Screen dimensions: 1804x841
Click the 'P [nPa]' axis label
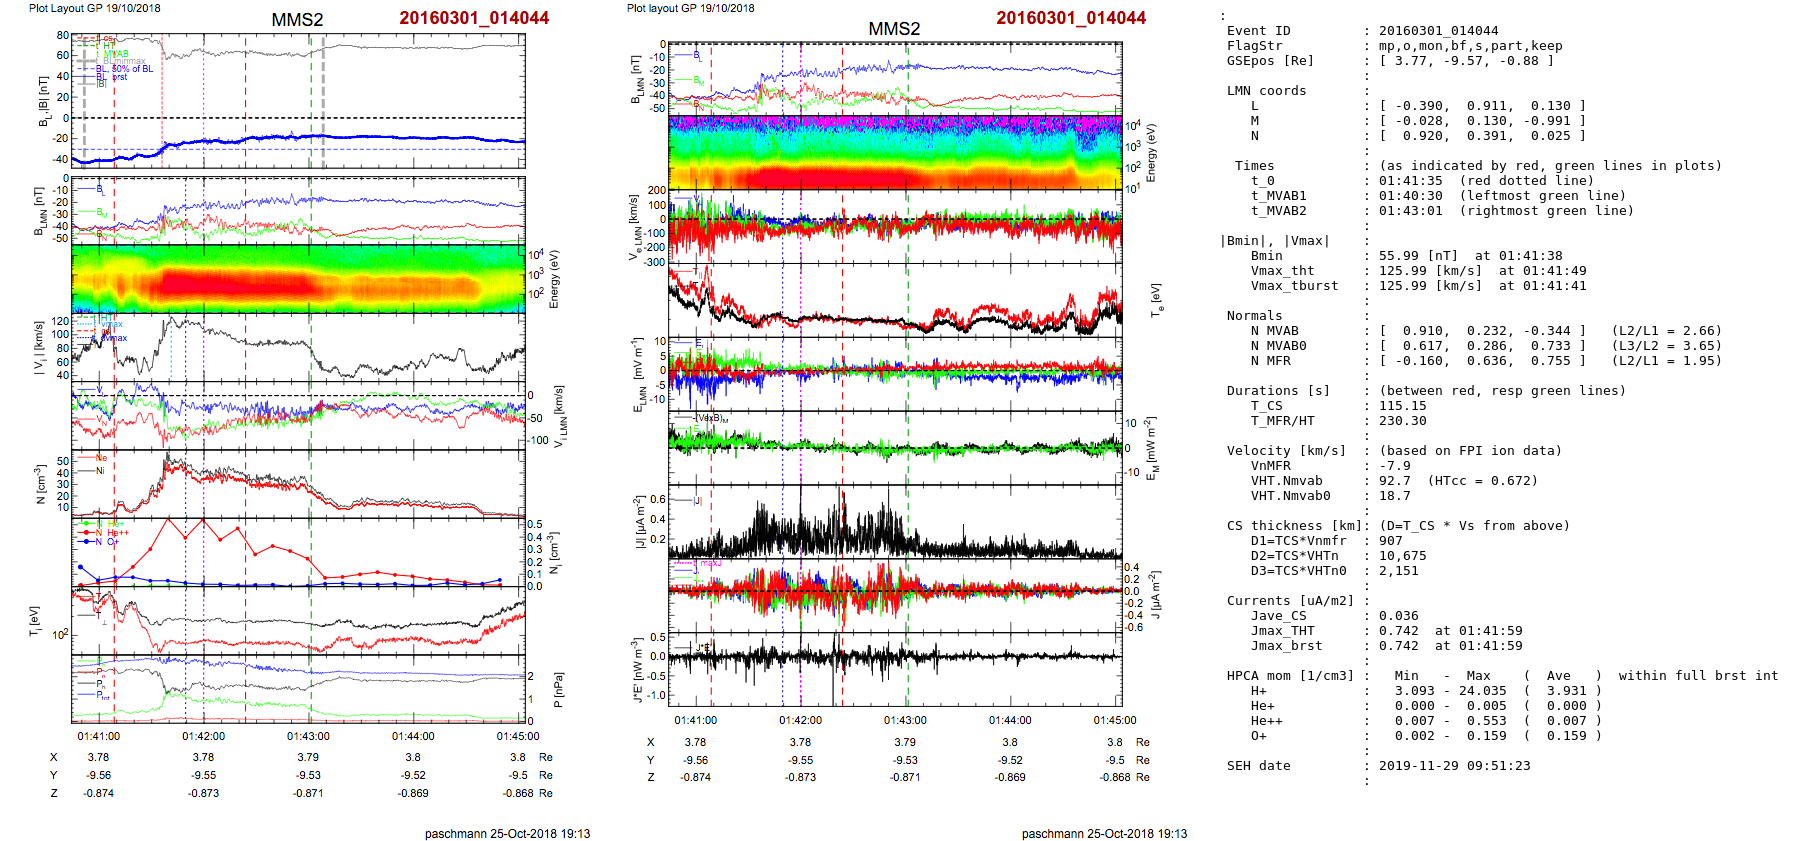[x=558, y=690]
